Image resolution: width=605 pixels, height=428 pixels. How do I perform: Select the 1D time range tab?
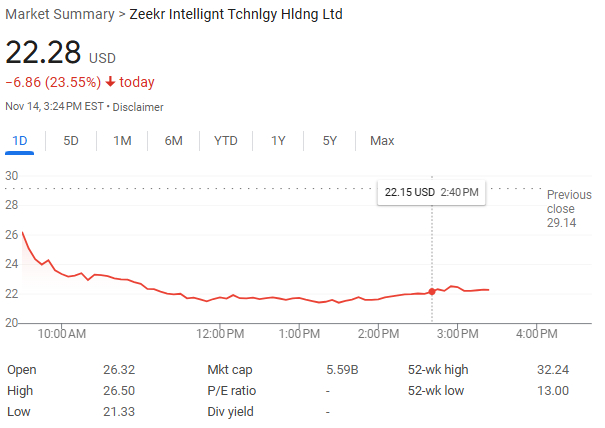(x=20, y=141)
